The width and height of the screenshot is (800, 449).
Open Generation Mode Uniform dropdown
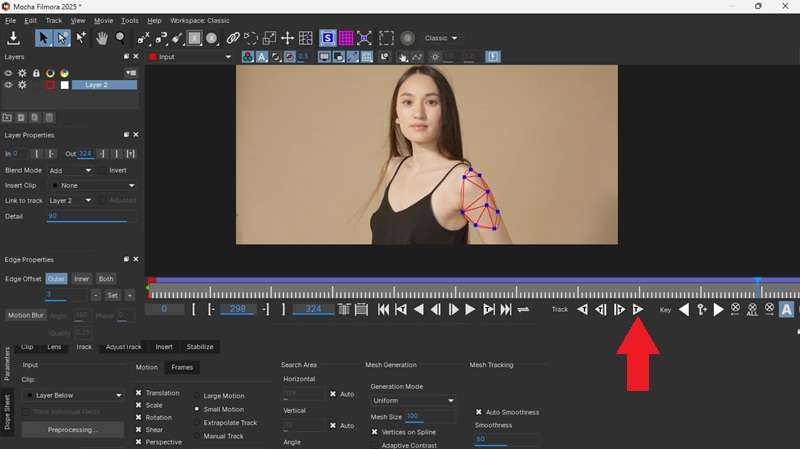click(x=413, y=401)
